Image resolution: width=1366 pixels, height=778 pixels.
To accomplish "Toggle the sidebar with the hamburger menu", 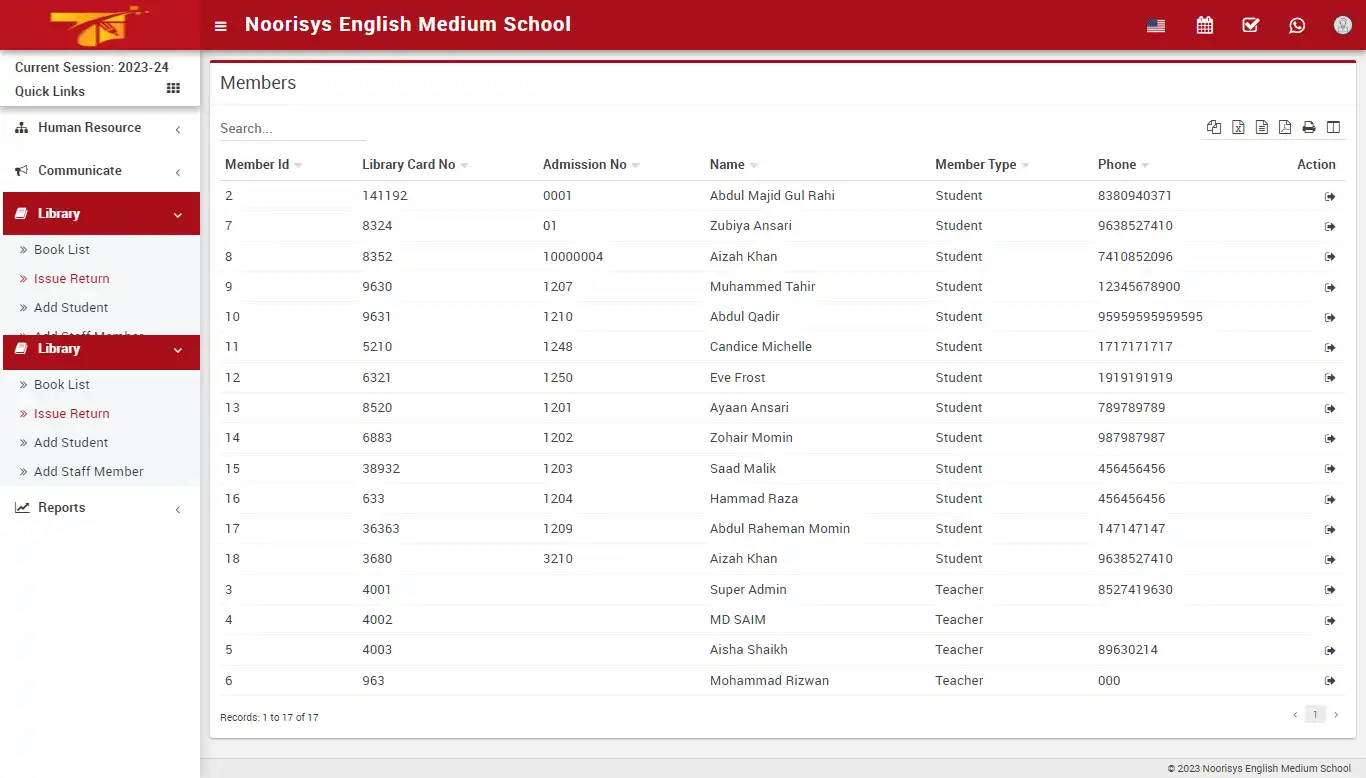I will point(220,26).
